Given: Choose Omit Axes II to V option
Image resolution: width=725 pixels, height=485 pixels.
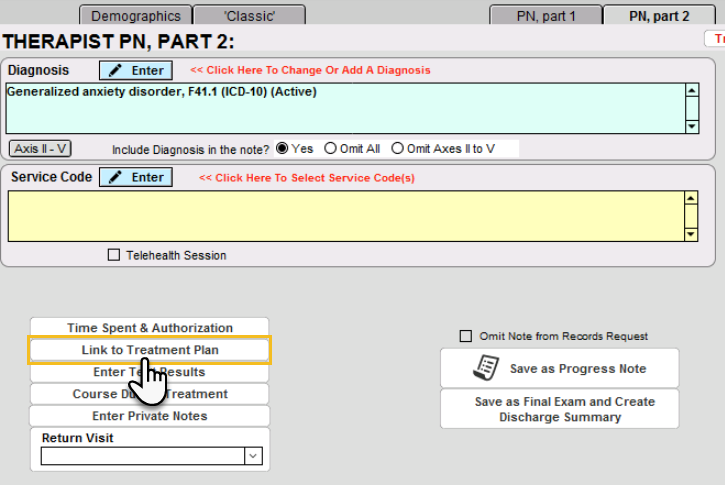Looking at the screenshot, I should [x=398, y=148].
